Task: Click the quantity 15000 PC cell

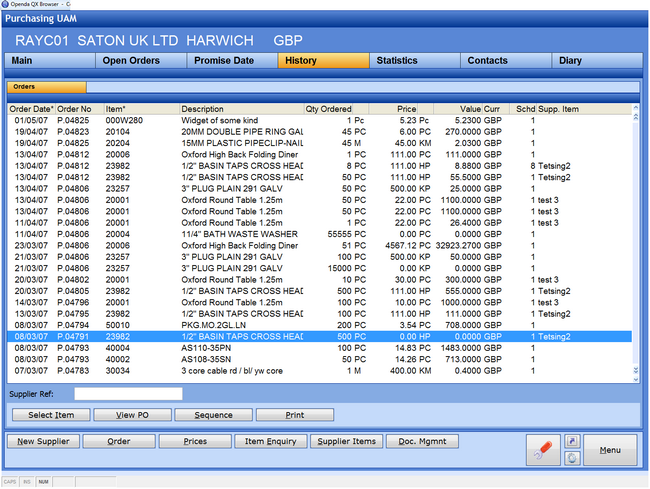Action: click(x=347, y=268)
